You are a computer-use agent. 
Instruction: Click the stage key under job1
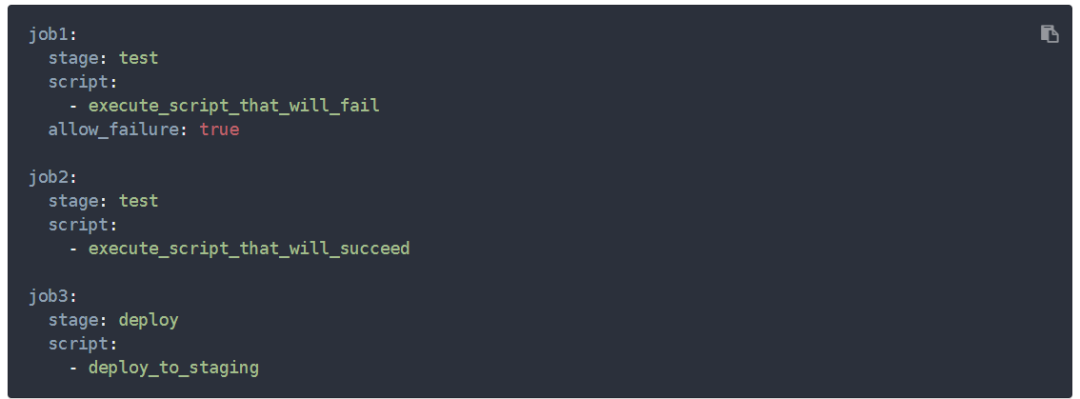coord(74,59)
